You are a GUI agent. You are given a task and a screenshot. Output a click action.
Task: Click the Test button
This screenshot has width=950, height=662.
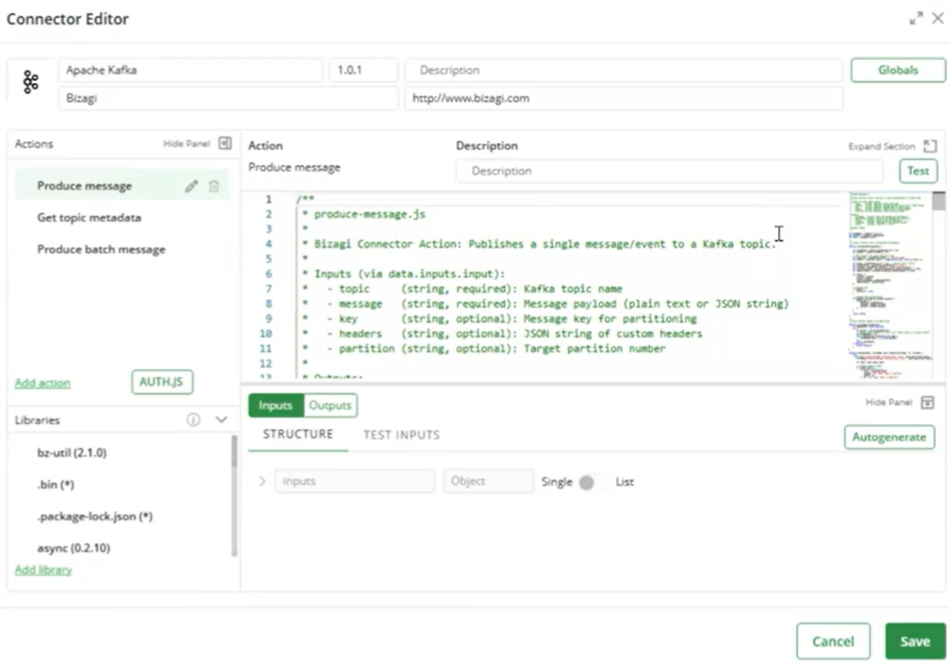(918, 171)
